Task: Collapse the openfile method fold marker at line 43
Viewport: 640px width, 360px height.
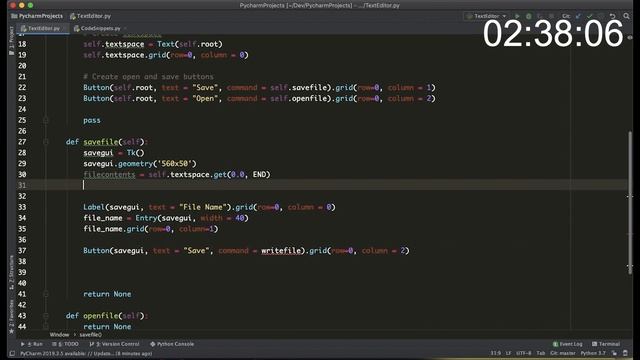Action: [x=46, y=316]
